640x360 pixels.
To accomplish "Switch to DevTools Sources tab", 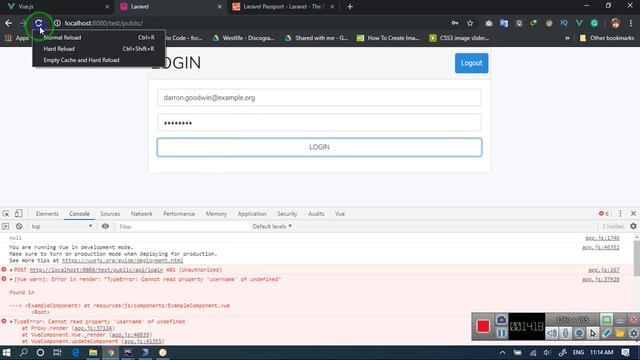I will pos(110,214).
